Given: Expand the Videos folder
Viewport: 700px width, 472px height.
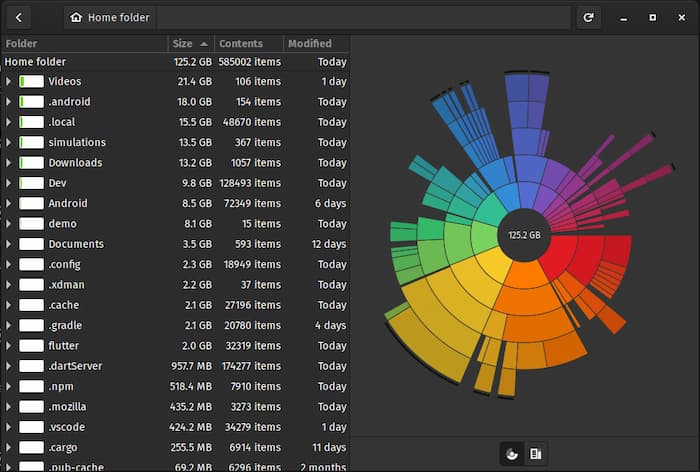Looking at the screenshot, I should click(x=8, y=82).
